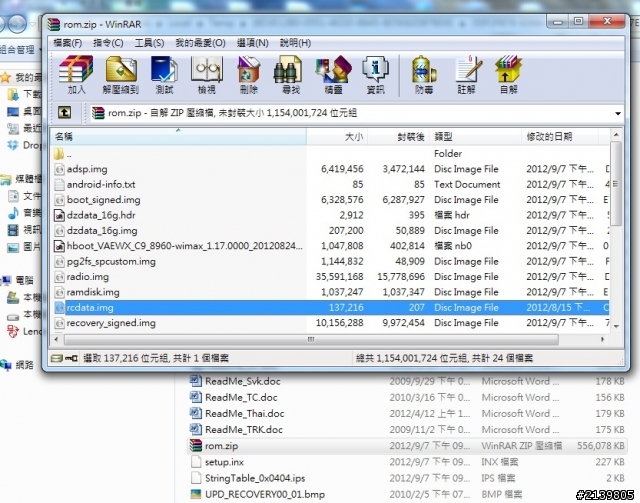Select recovery_signed.img row
640x503 pixels.
coord(331,323)
